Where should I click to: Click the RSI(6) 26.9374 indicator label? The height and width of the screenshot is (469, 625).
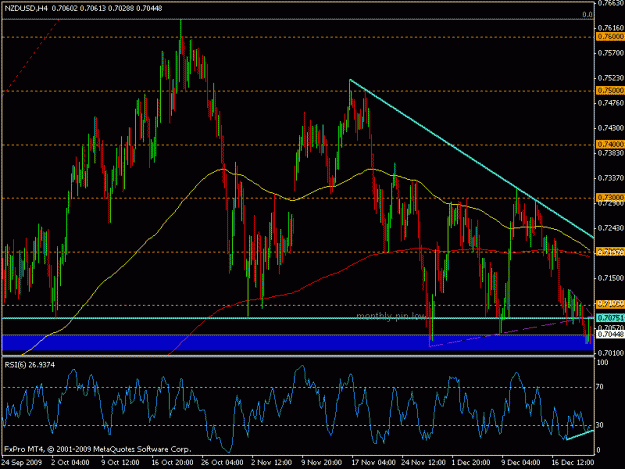[30, 365]
